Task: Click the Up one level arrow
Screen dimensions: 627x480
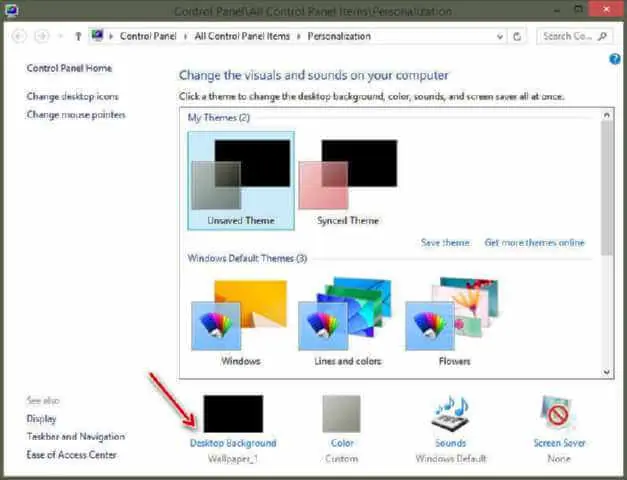Action: pyautogui.click(x=78, y=36)
